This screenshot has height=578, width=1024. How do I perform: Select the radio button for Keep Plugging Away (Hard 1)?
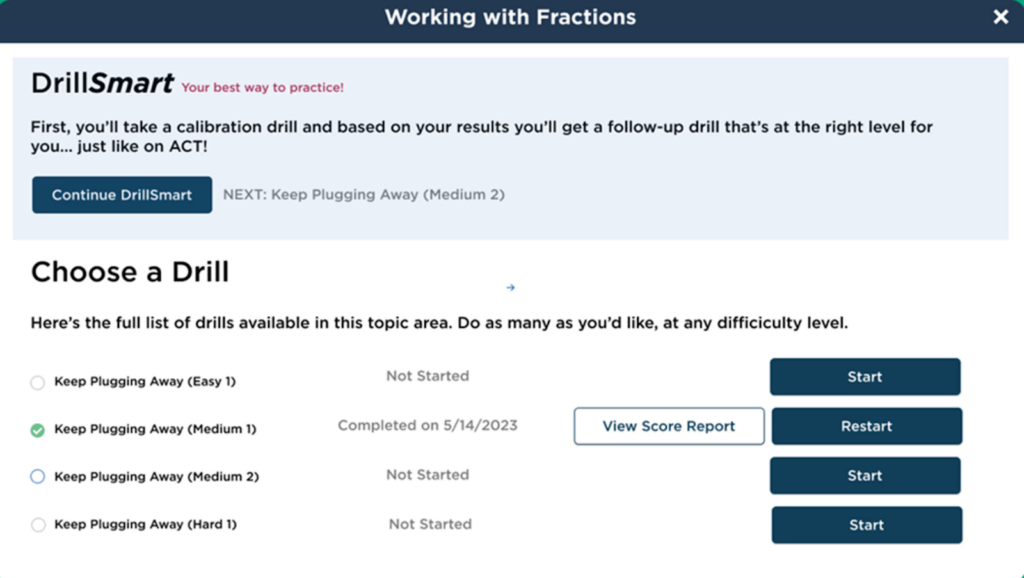[x=37, y=524]
